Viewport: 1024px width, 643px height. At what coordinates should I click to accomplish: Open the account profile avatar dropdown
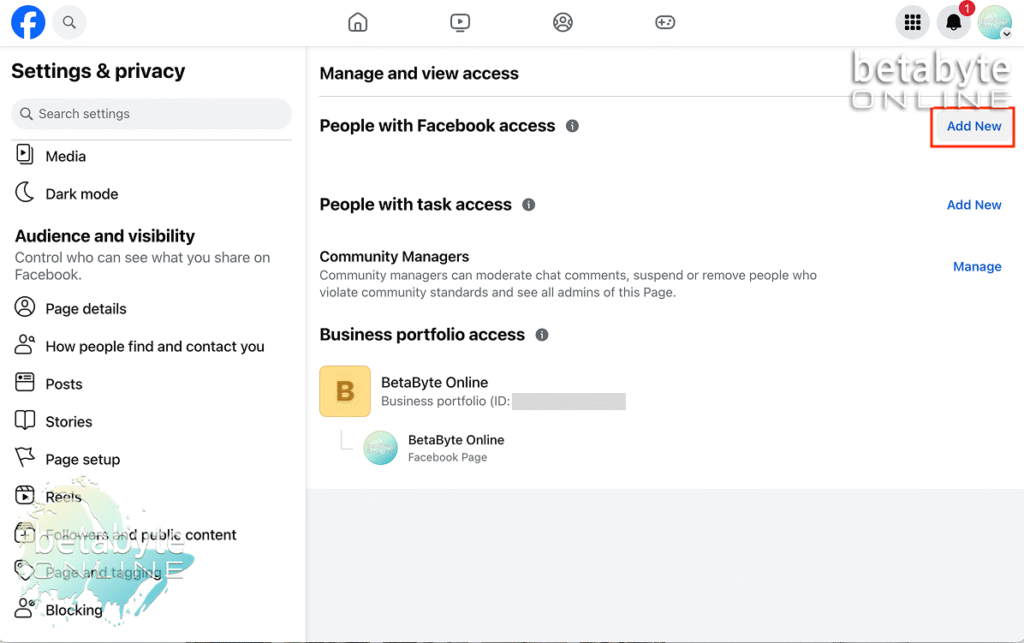coord(994,23)
